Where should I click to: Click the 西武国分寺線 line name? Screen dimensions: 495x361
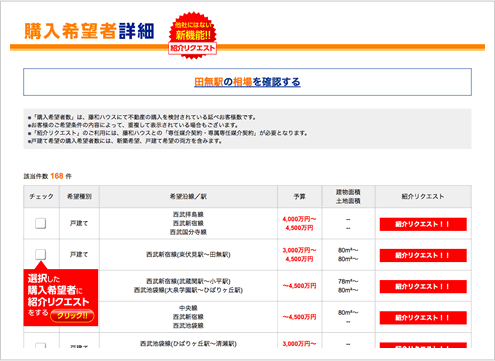(x=188, y=232)
